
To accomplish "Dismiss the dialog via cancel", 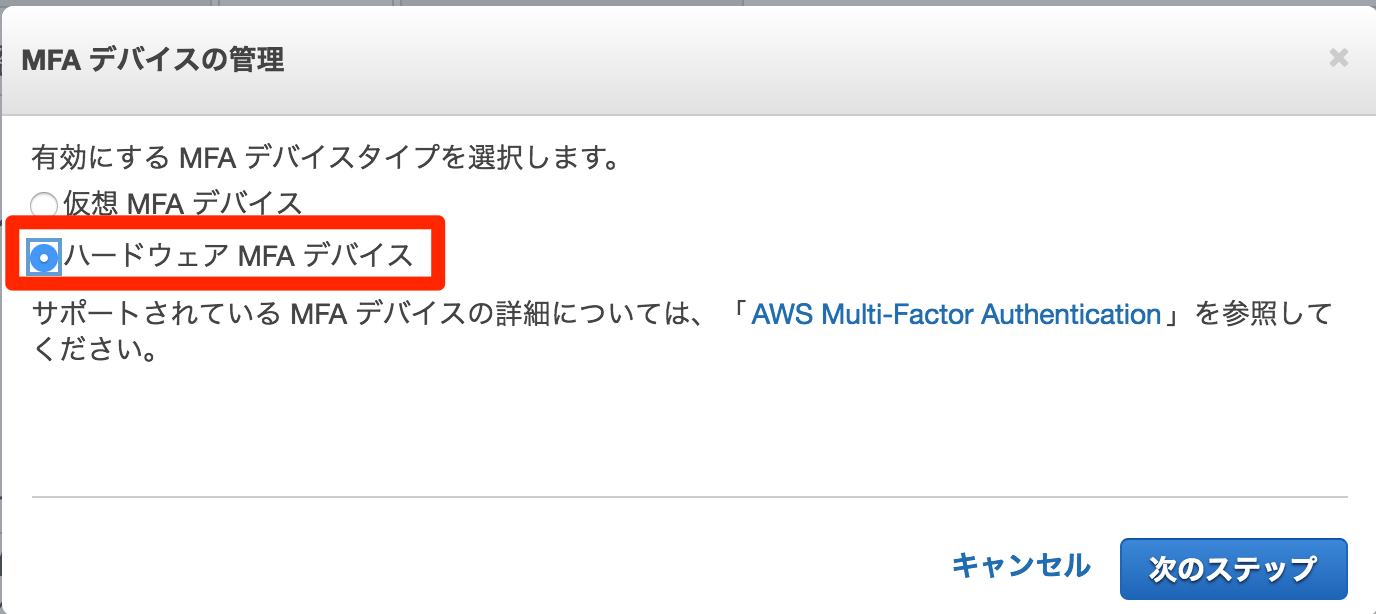I will tap(1021, 567).
